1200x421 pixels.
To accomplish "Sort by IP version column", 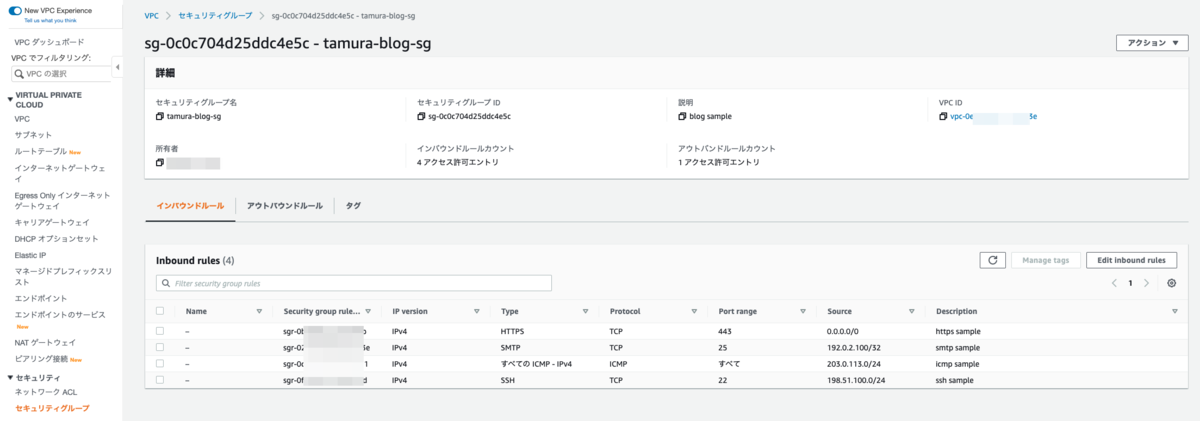I will pos(477,312).
